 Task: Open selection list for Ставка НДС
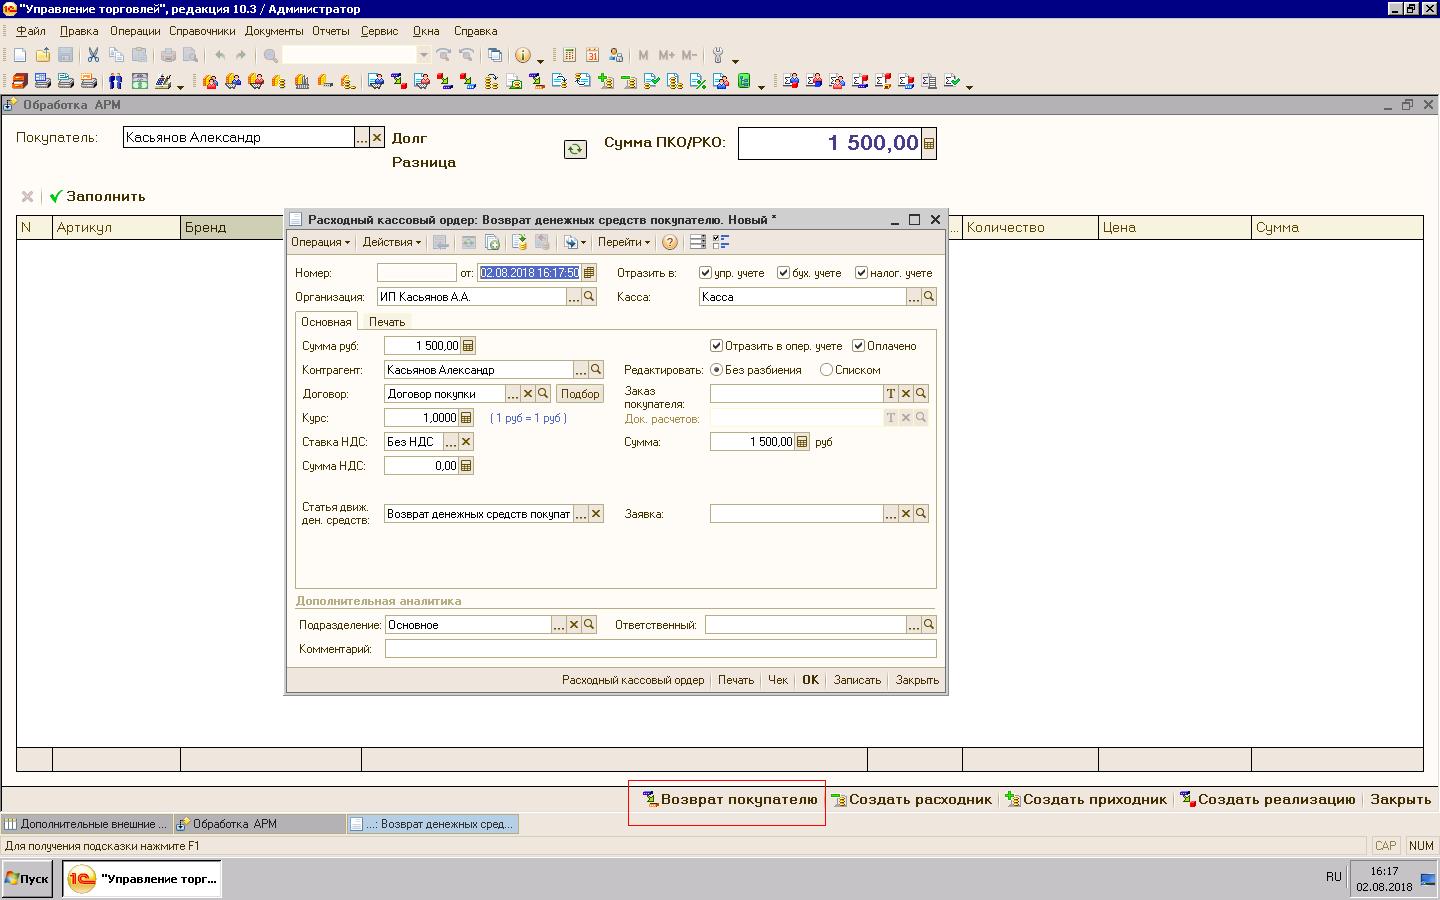tap(450, 442)
